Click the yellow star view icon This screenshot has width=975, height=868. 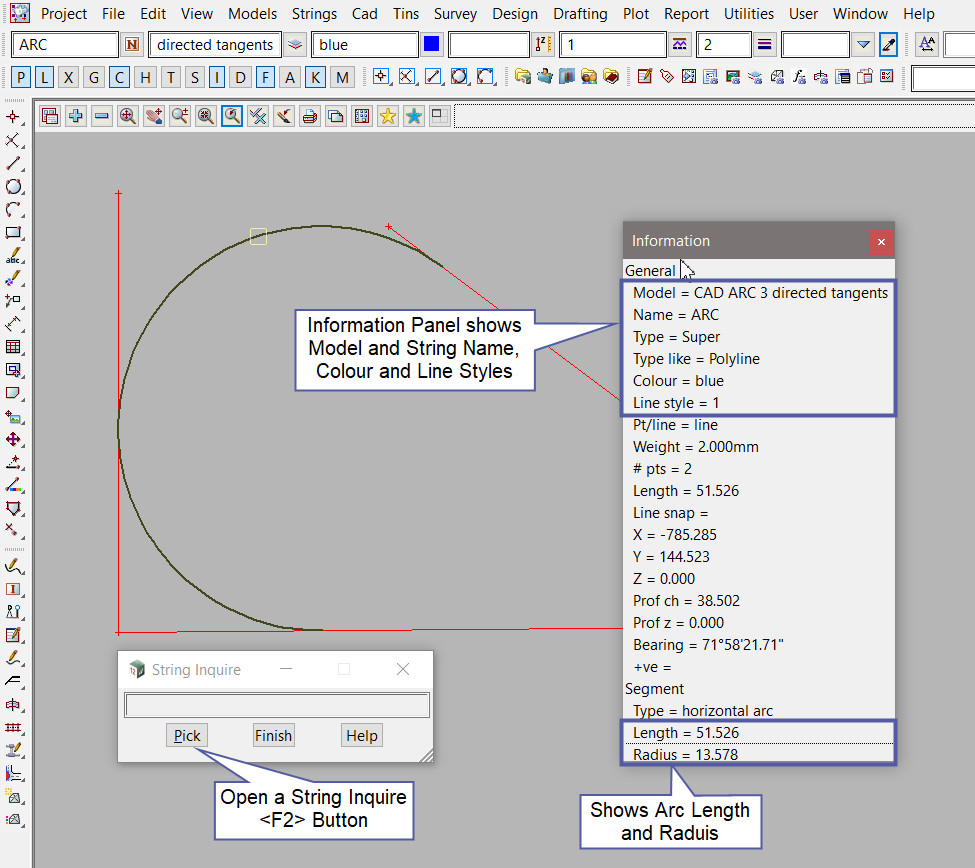(388, 116)
